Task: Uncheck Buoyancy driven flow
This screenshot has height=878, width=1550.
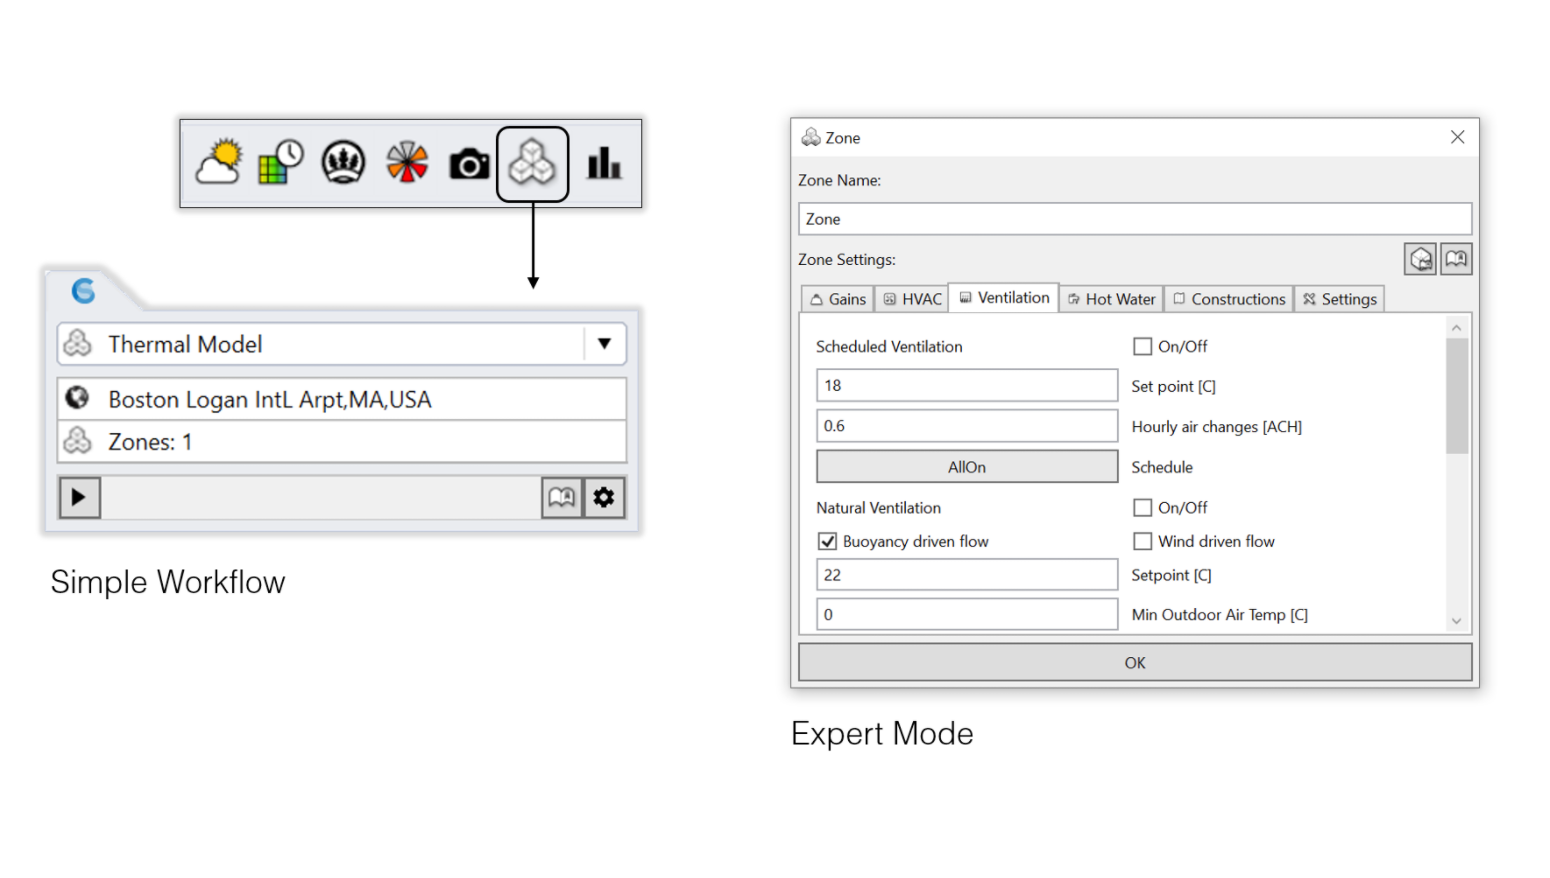Action: 827,541
